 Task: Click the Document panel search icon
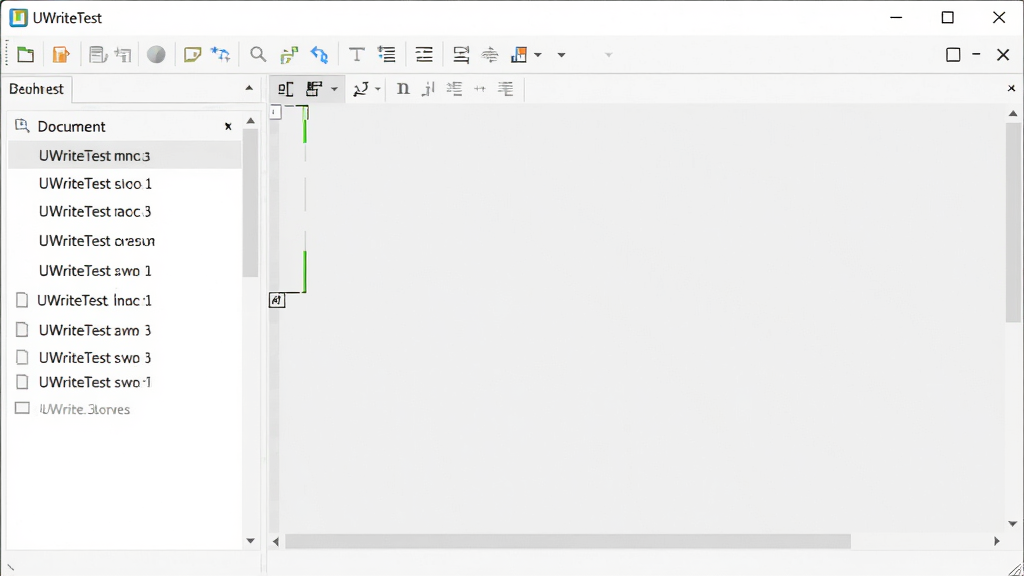click(22, 125)
